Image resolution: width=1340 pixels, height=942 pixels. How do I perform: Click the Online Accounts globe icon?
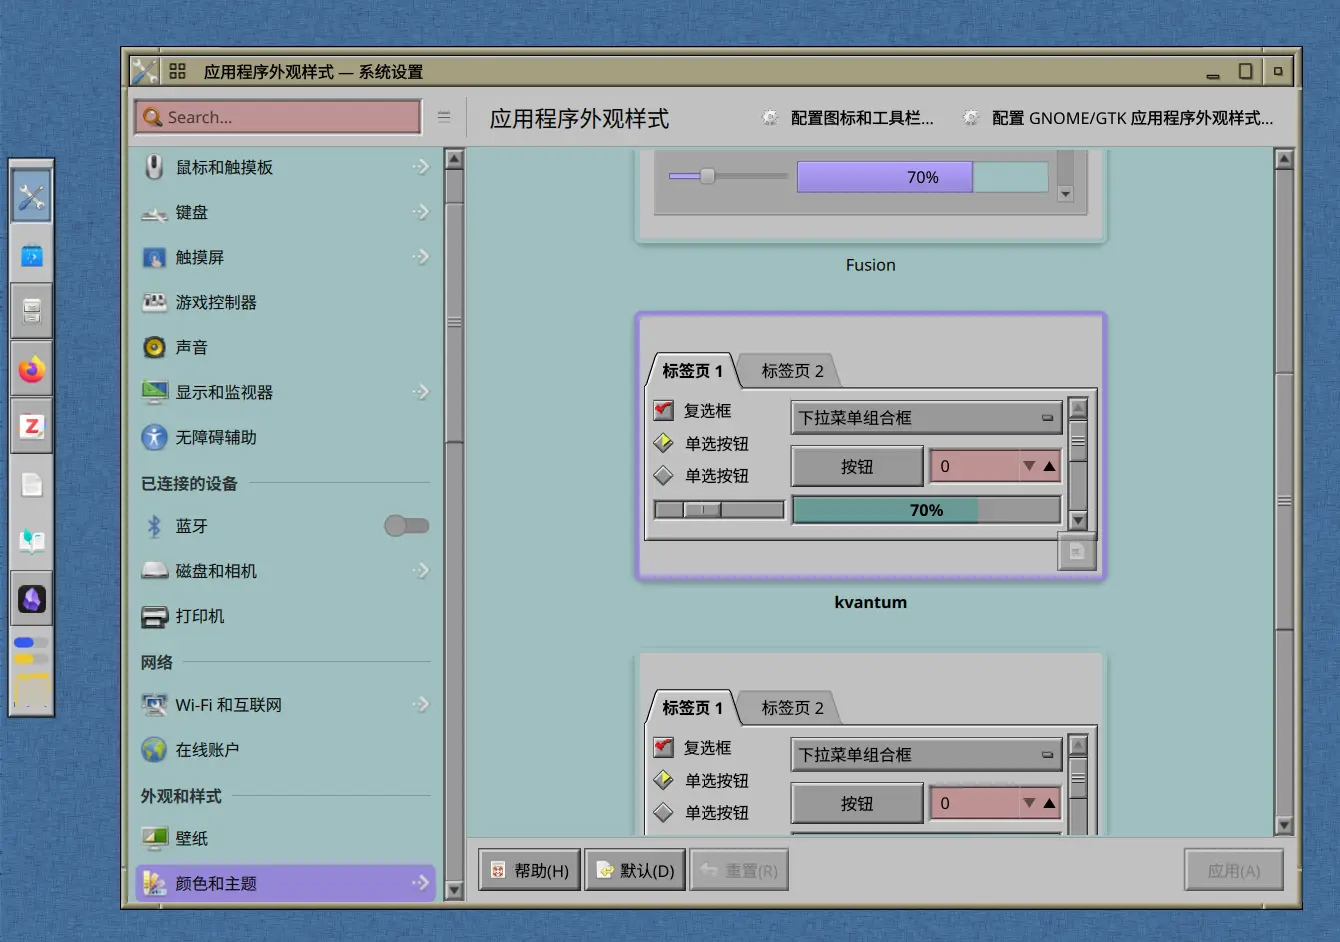click(154, 749)
